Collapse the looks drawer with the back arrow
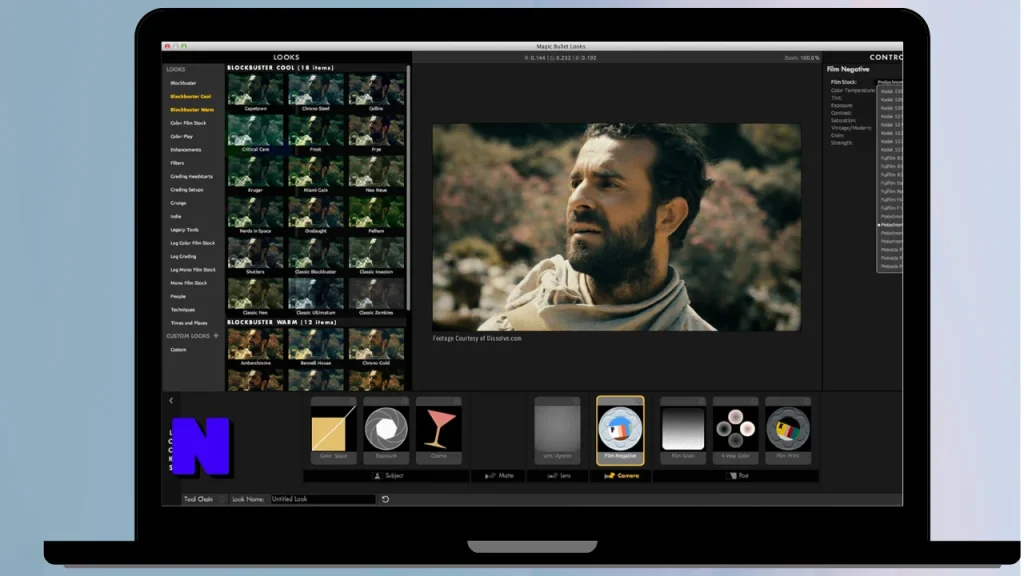 click(171, 400)
